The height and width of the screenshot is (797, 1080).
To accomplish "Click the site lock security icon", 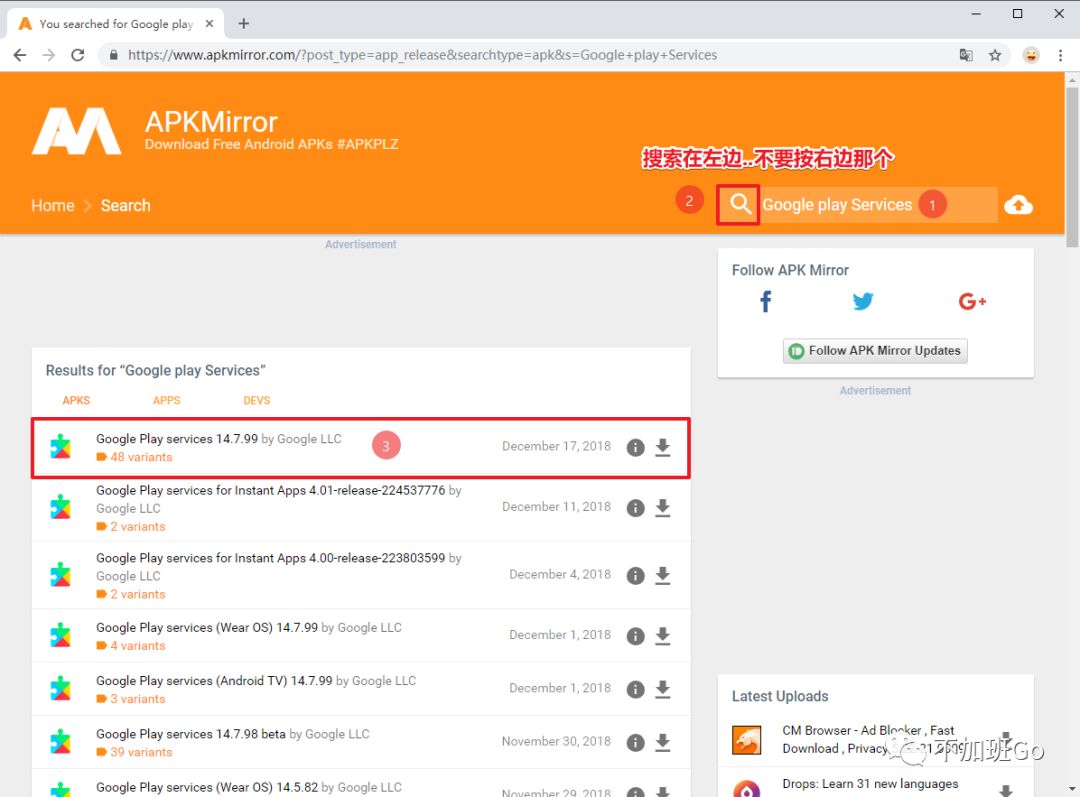I will click(x=114, y=55).
